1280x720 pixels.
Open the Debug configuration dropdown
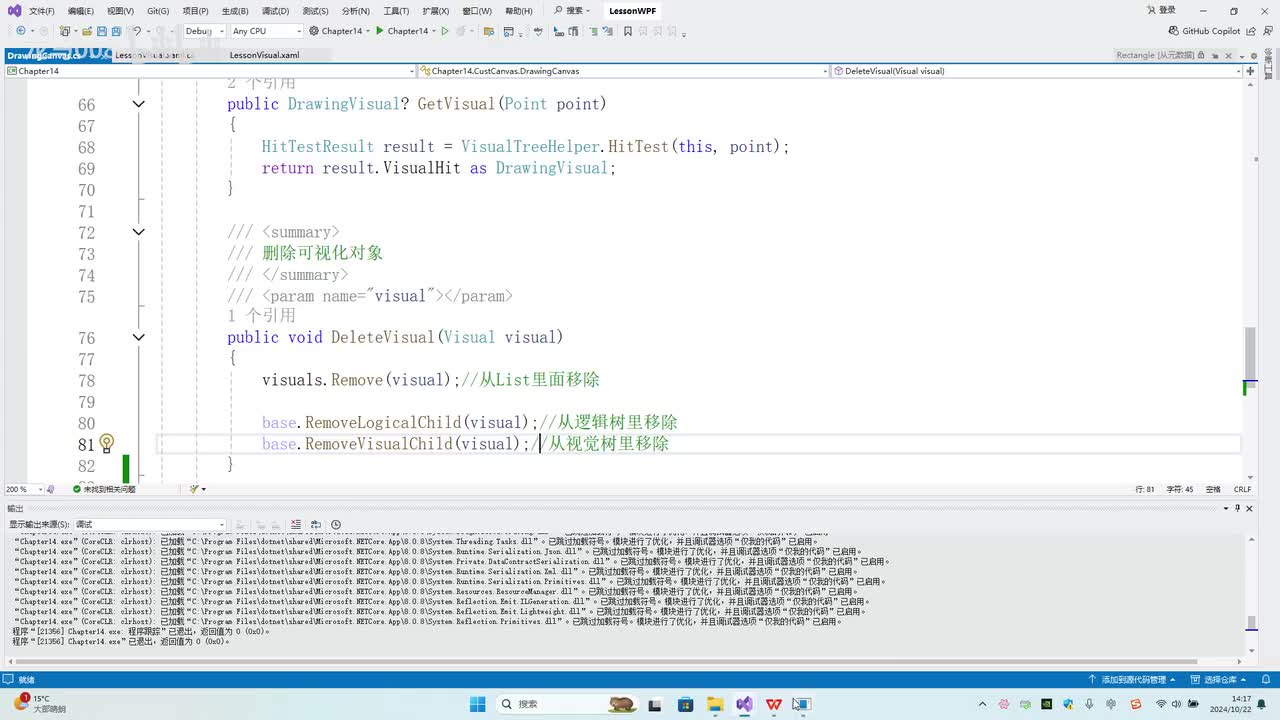(x=204, y=31)
